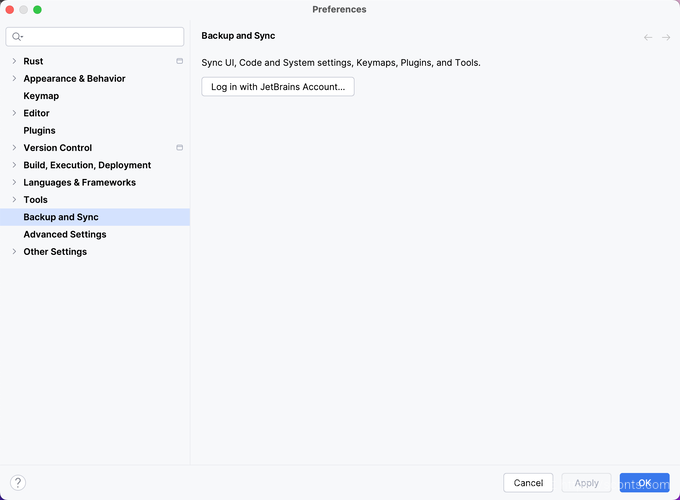Expand the Version Control chevron
The image size is (680, 500).
(x=14, y=147)
